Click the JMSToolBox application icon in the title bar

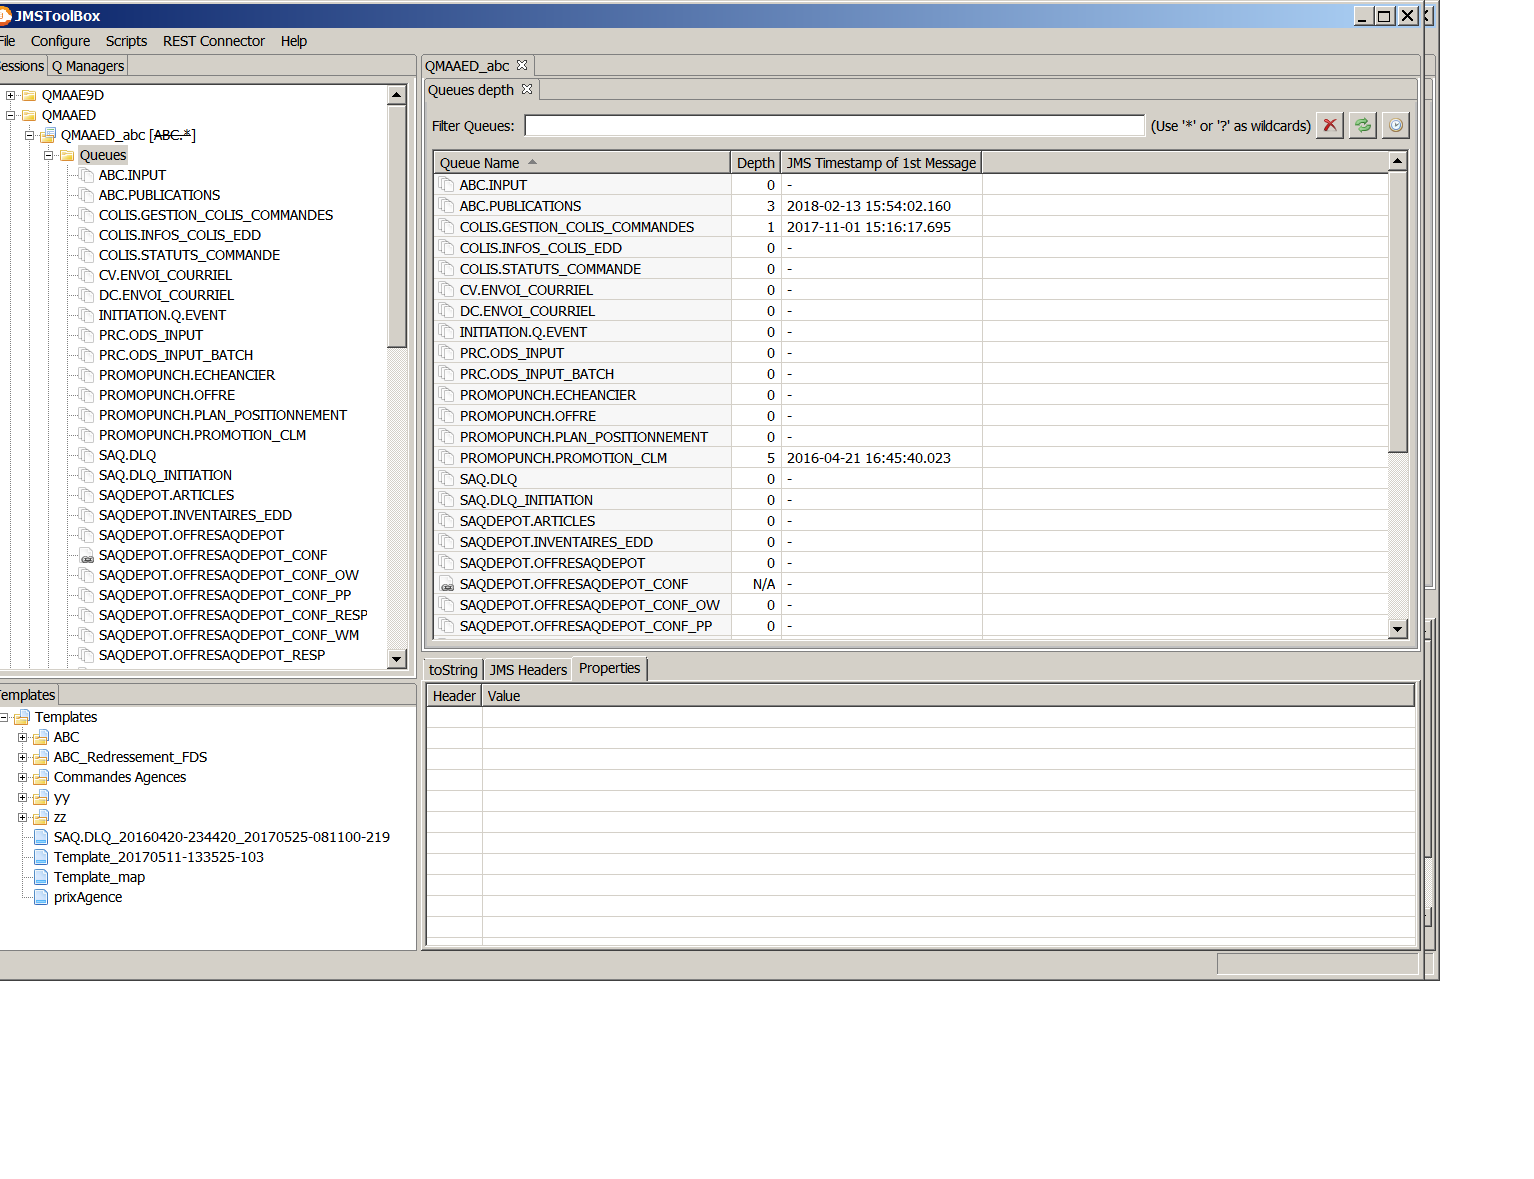click(x=5, y=16)
